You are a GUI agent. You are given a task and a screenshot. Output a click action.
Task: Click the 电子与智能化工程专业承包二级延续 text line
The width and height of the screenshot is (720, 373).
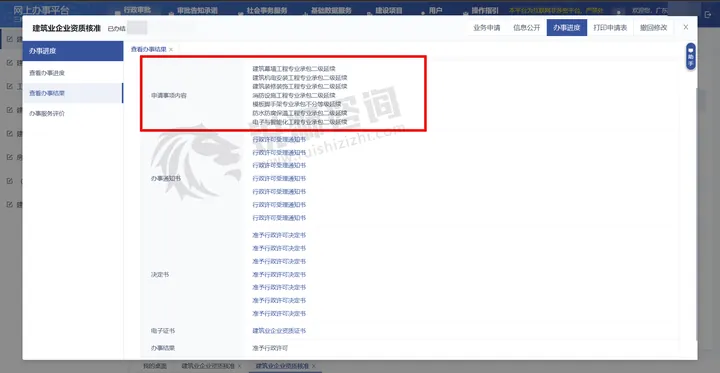[x=300, y=122]
